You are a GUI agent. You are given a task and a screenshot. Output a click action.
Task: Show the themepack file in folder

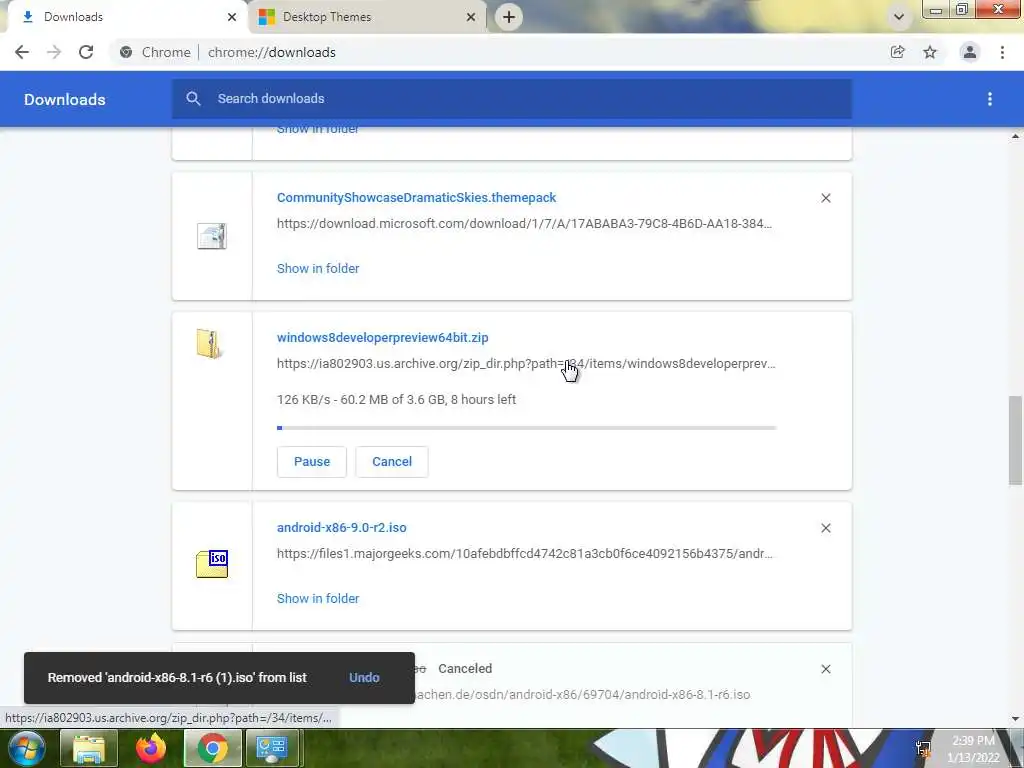(x=318, y=268)
